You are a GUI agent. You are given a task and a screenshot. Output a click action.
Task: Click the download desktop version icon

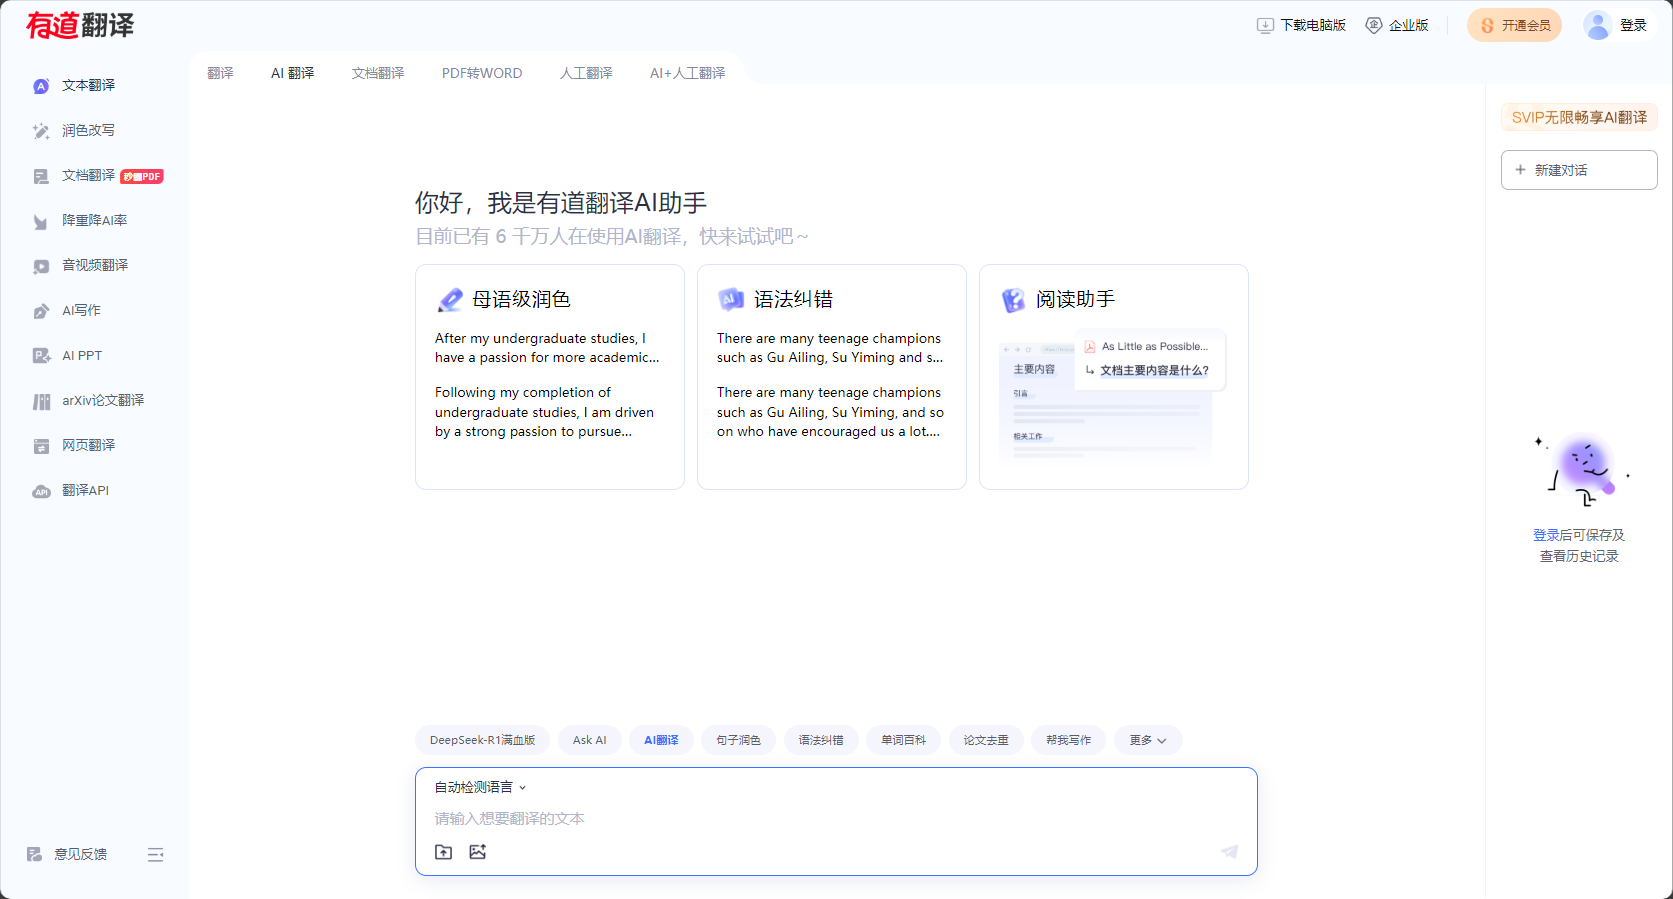point(1265,25)
